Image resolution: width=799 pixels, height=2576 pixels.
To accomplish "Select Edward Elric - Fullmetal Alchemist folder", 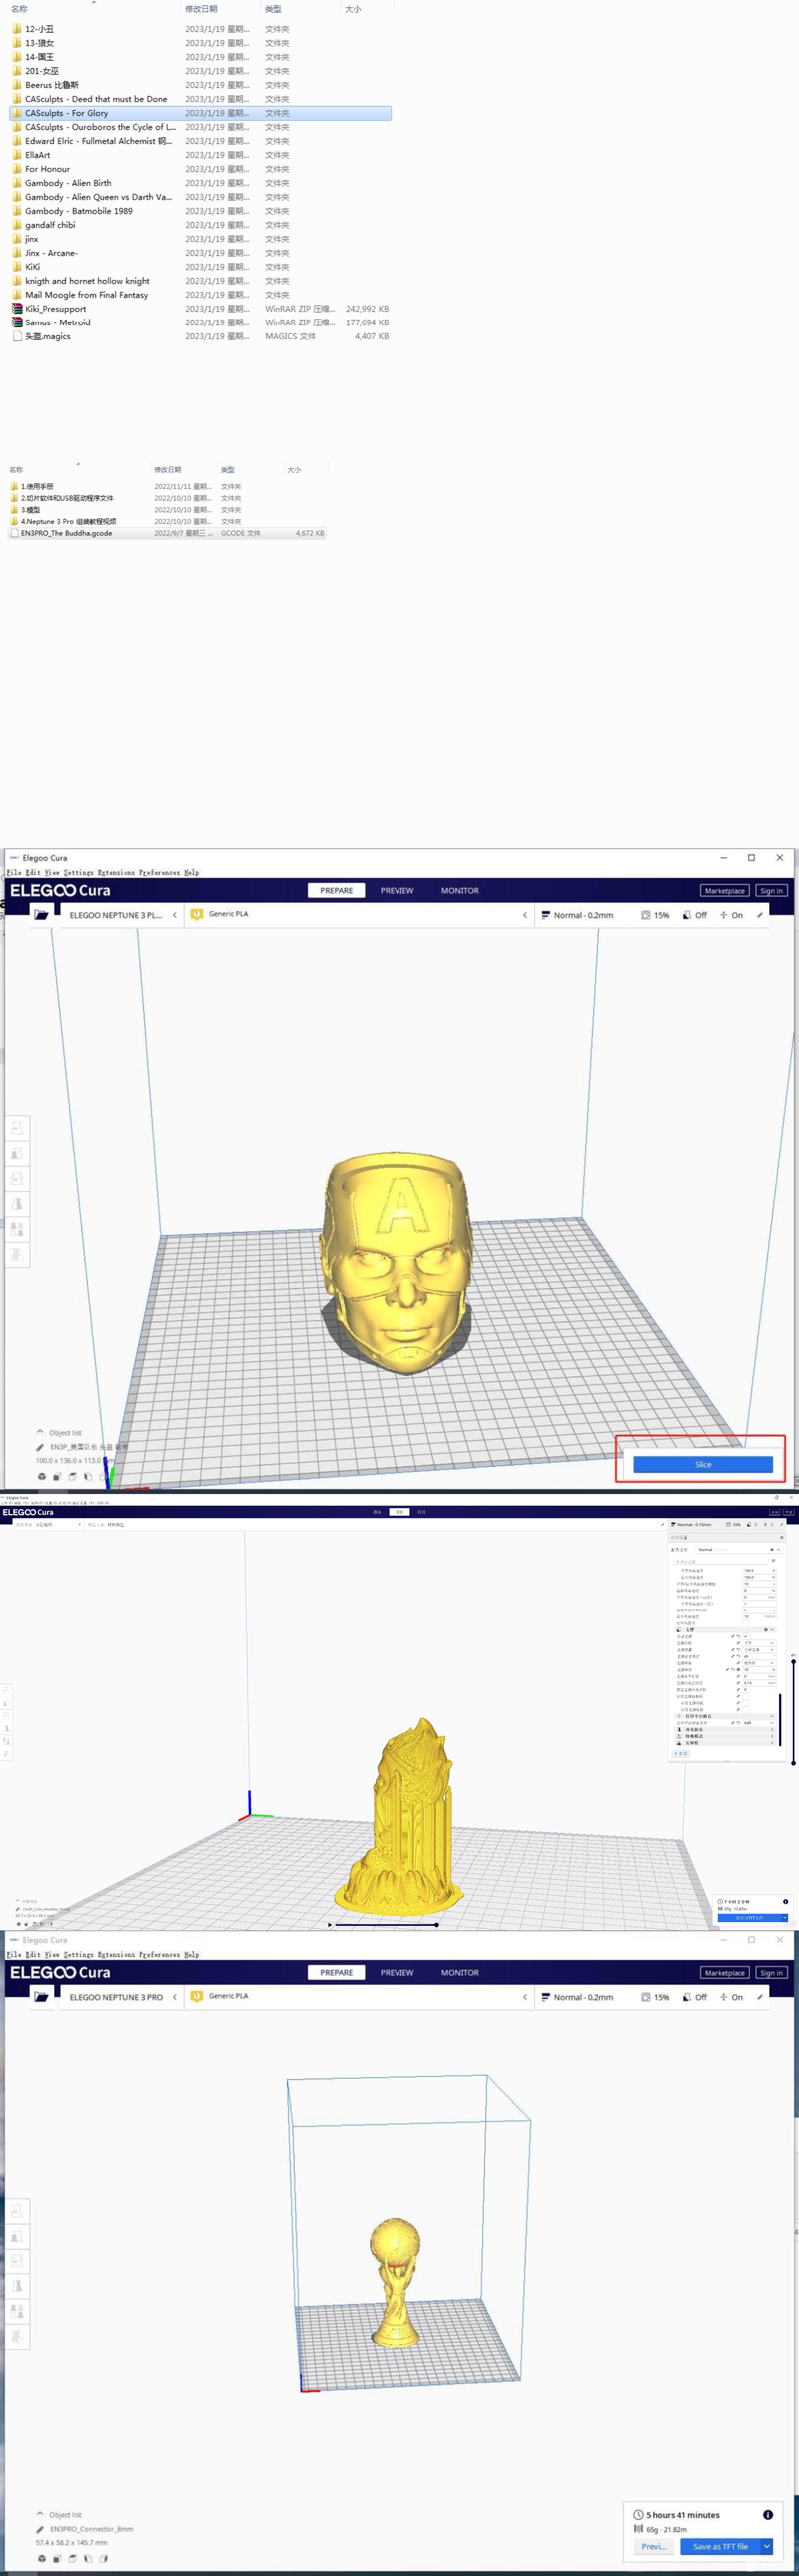I will tap(200, 141).
